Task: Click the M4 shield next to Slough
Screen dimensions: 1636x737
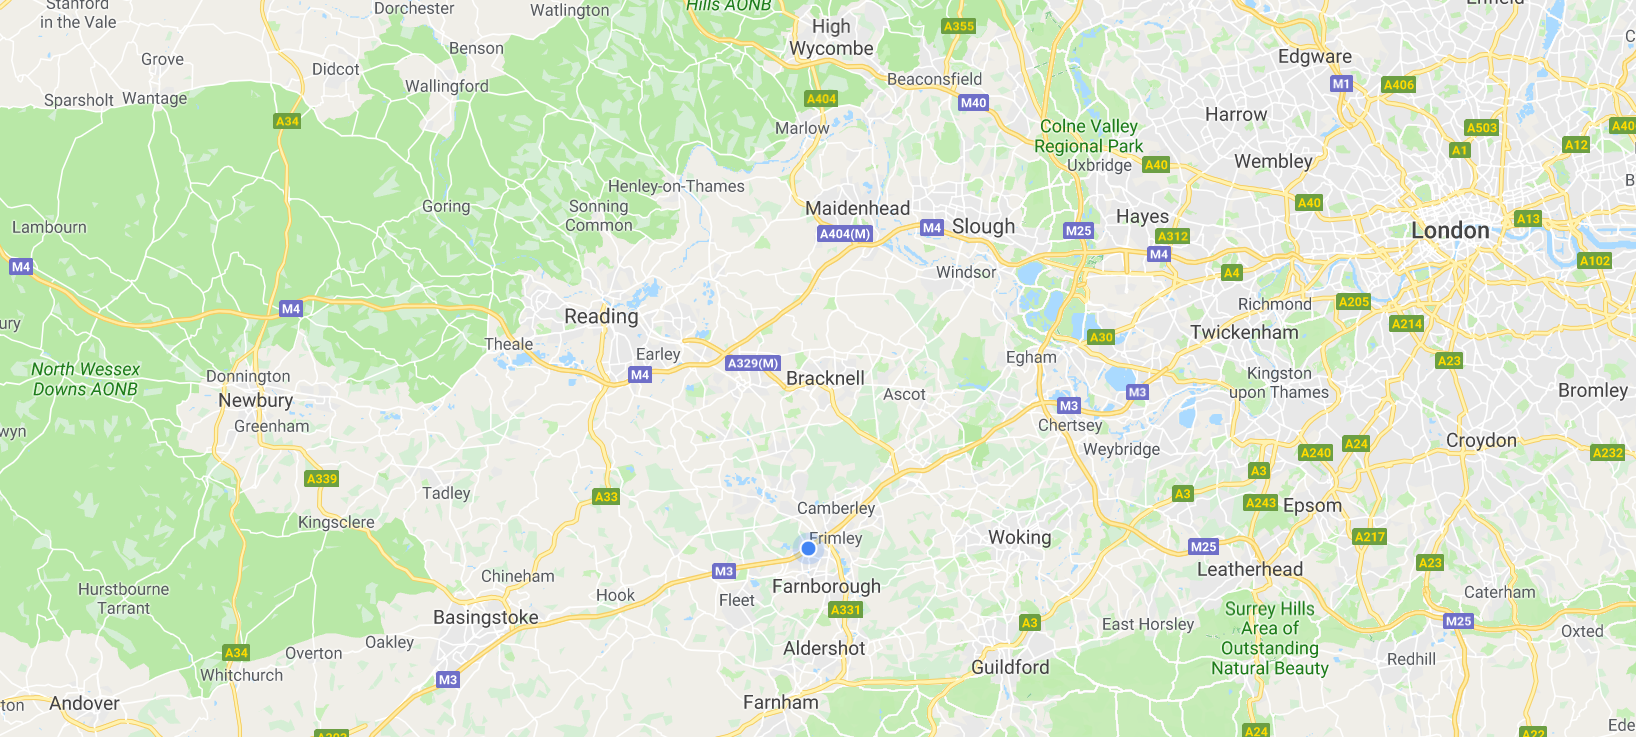Action: tap(932, 228)
